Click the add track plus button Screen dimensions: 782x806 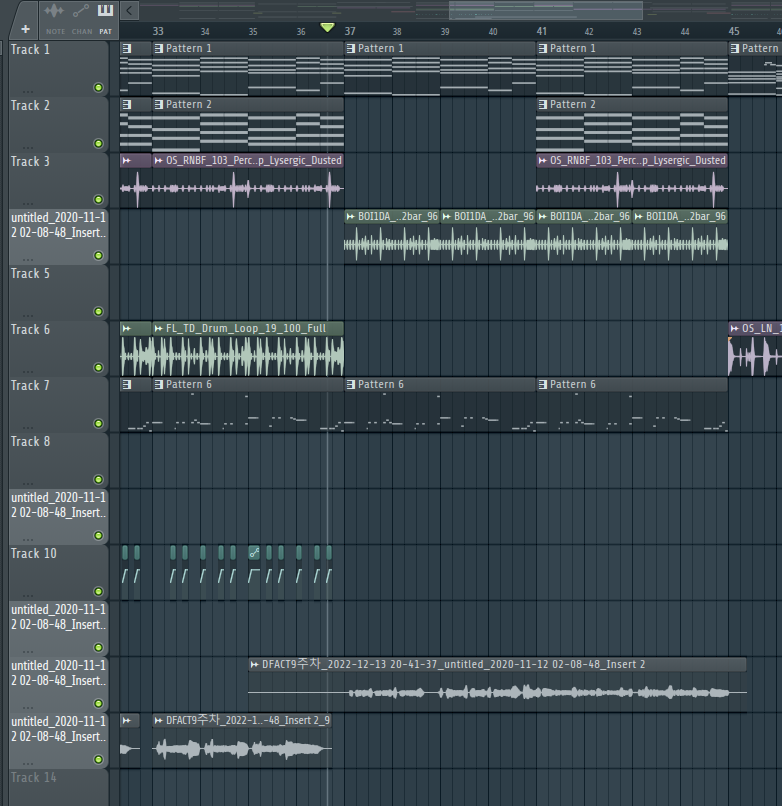tap(25, 29)
